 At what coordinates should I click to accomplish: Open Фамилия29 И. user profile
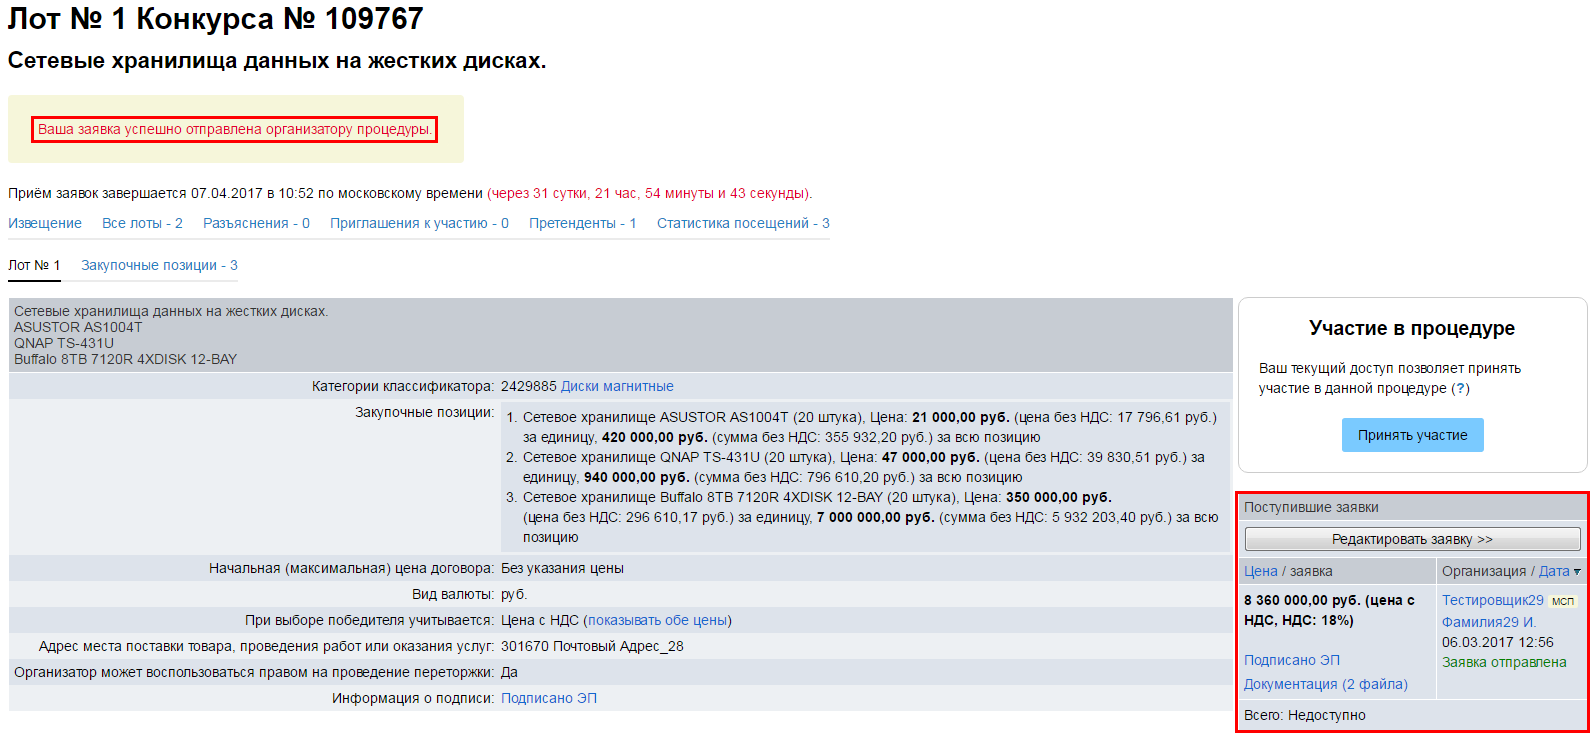point(1488,622)
